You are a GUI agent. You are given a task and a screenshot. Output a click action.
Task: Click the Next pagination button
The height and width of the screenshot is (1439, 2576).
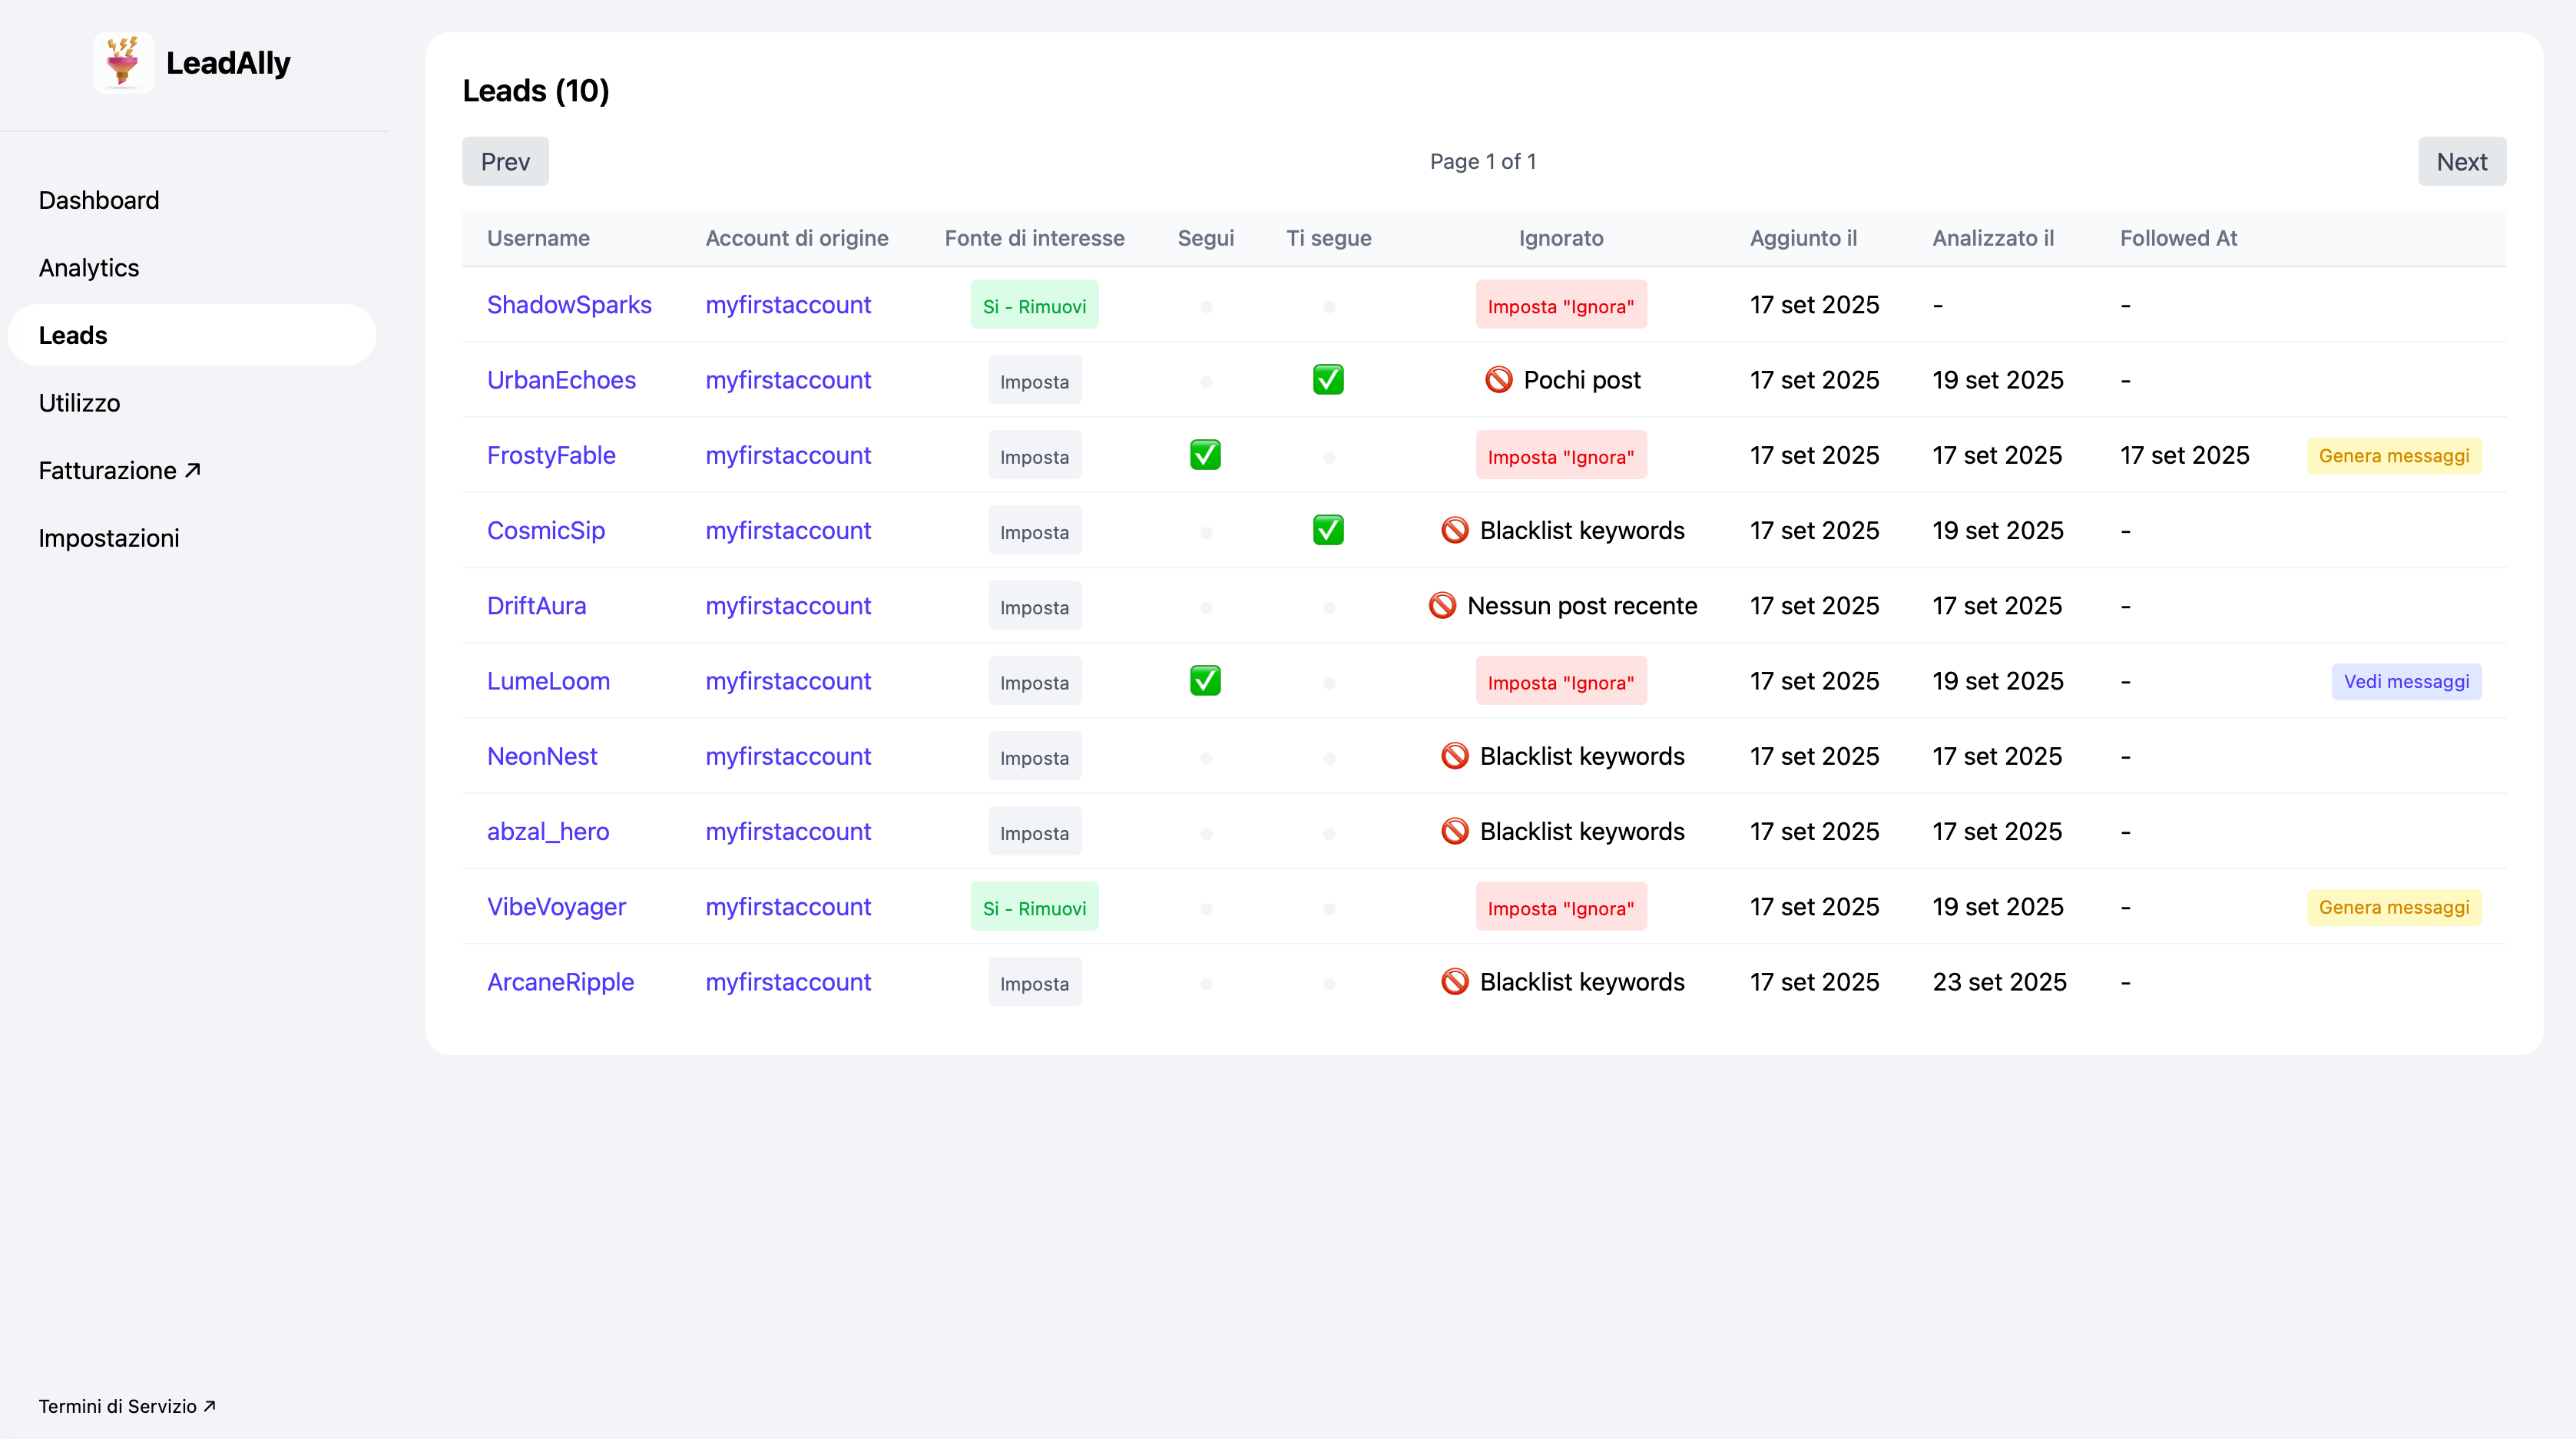pyautogui.click(x=2462, y=161)
